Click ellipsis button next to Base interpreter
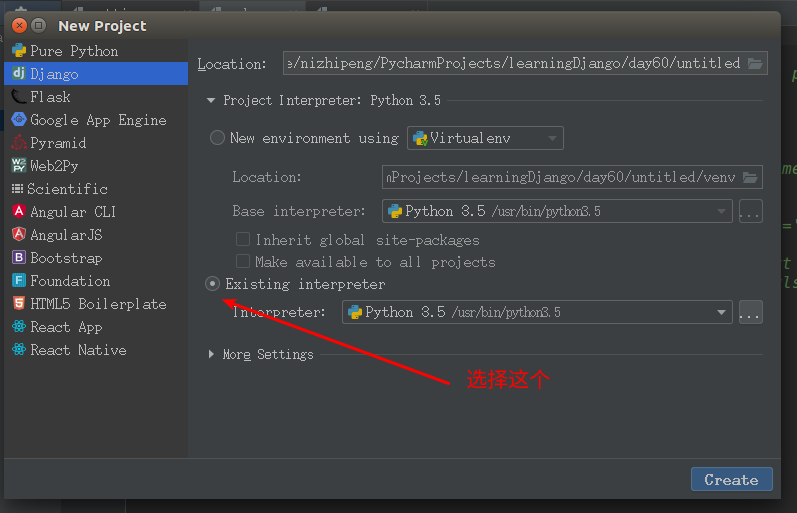Viewport: 797px width, 513px height. 750,211
